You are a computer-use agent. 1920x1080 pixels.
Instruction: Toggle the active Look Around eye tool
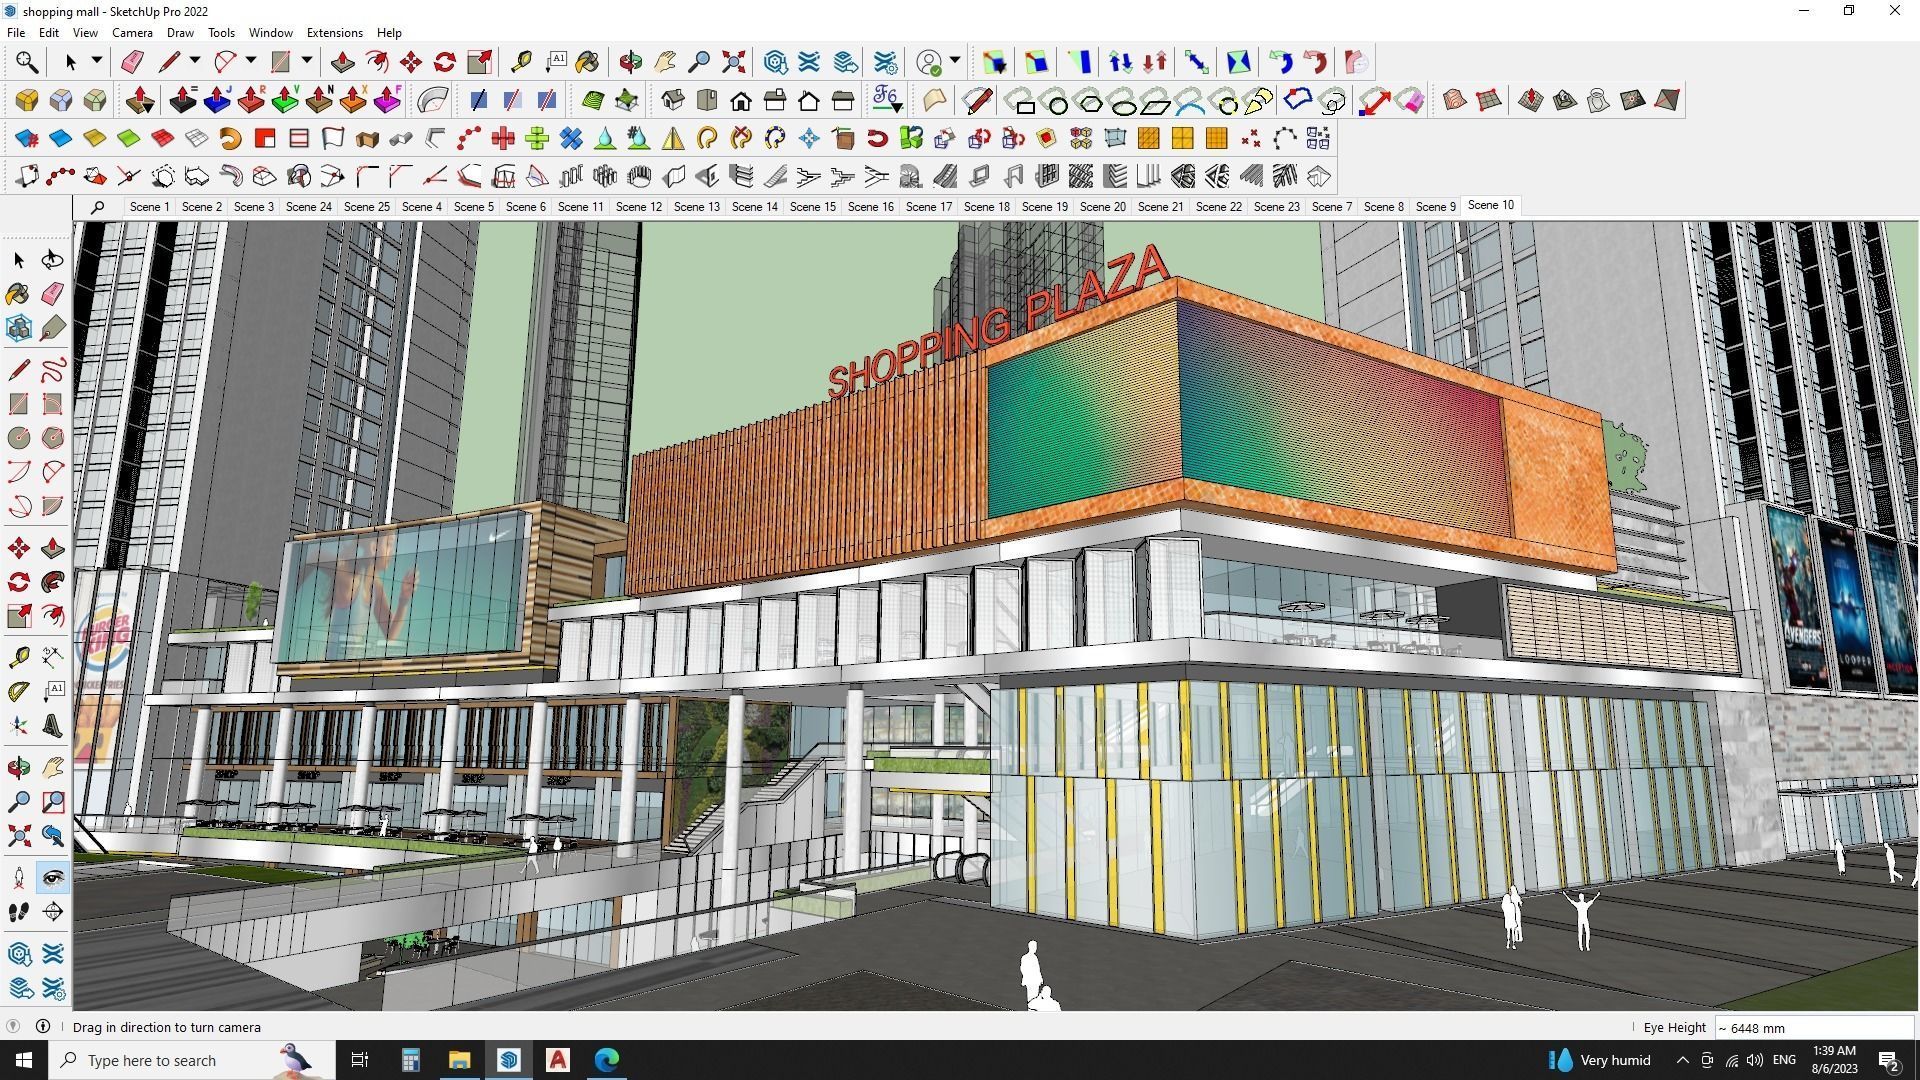(x=52, y=878)
